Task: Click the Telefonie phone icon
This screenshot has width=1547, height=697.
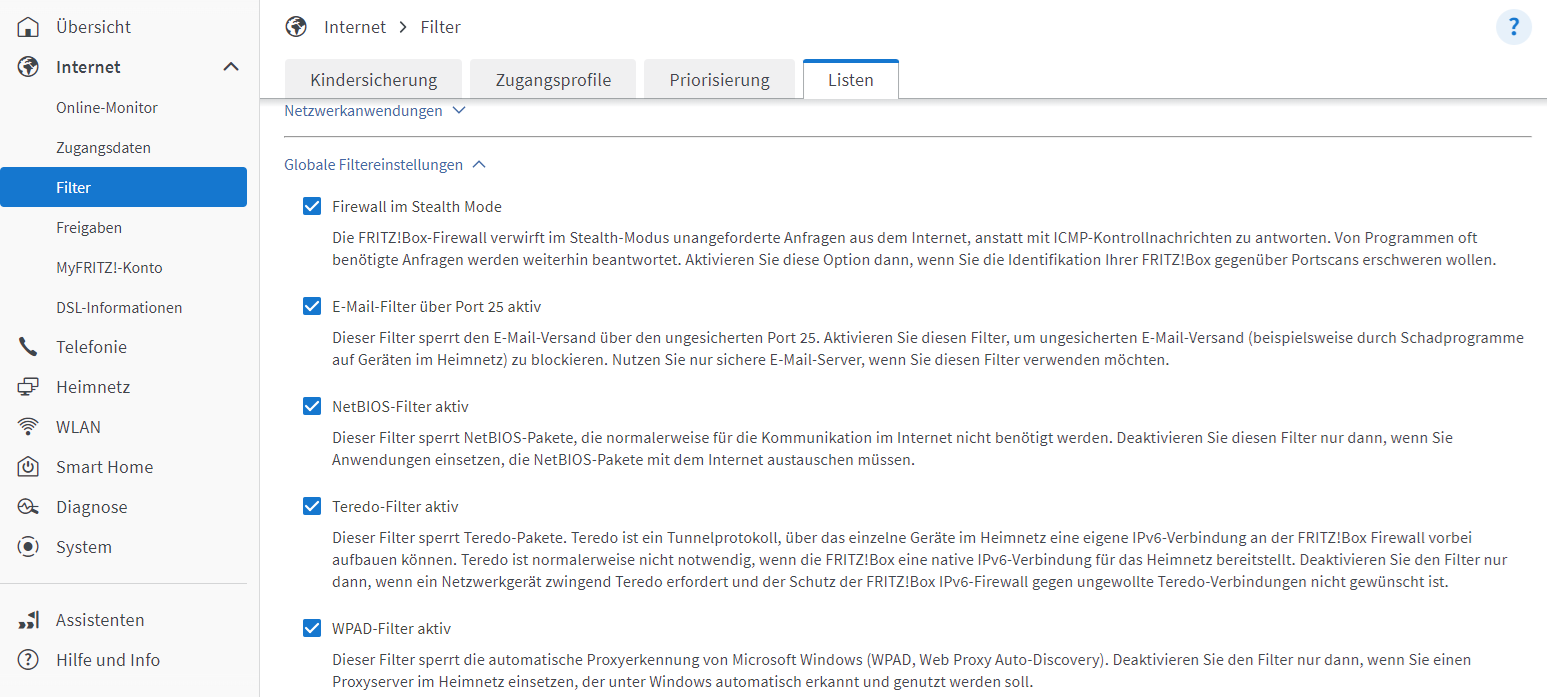Action: 28,347
